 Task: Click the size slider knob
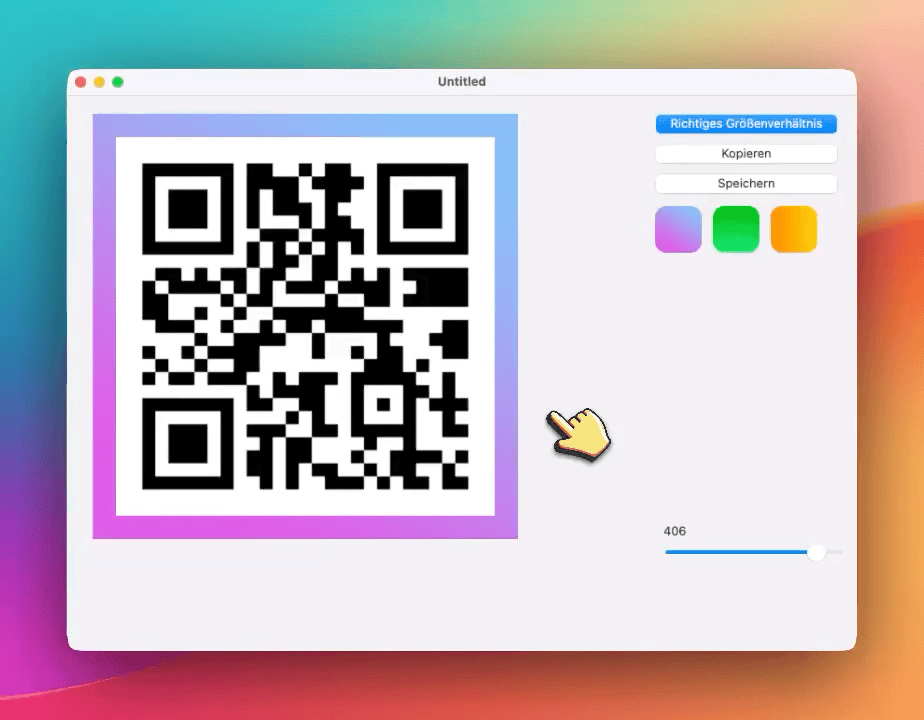click(x=816, y=552)
